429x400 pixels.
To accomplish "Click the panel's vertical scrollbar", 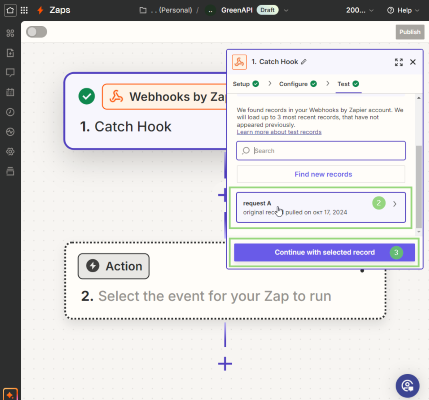I will [x=419, y=187].
